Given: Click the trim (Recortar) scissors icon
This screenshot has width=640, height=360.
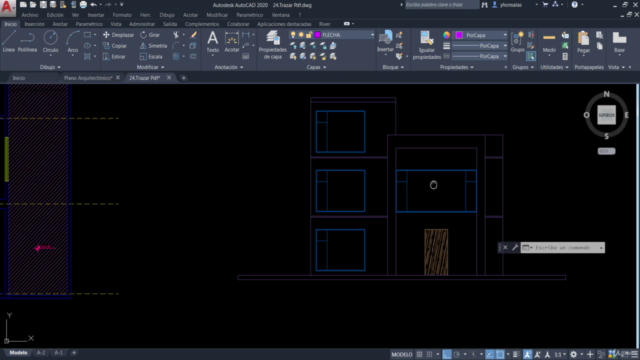Looking at the screenshot, I should (176, 35).
